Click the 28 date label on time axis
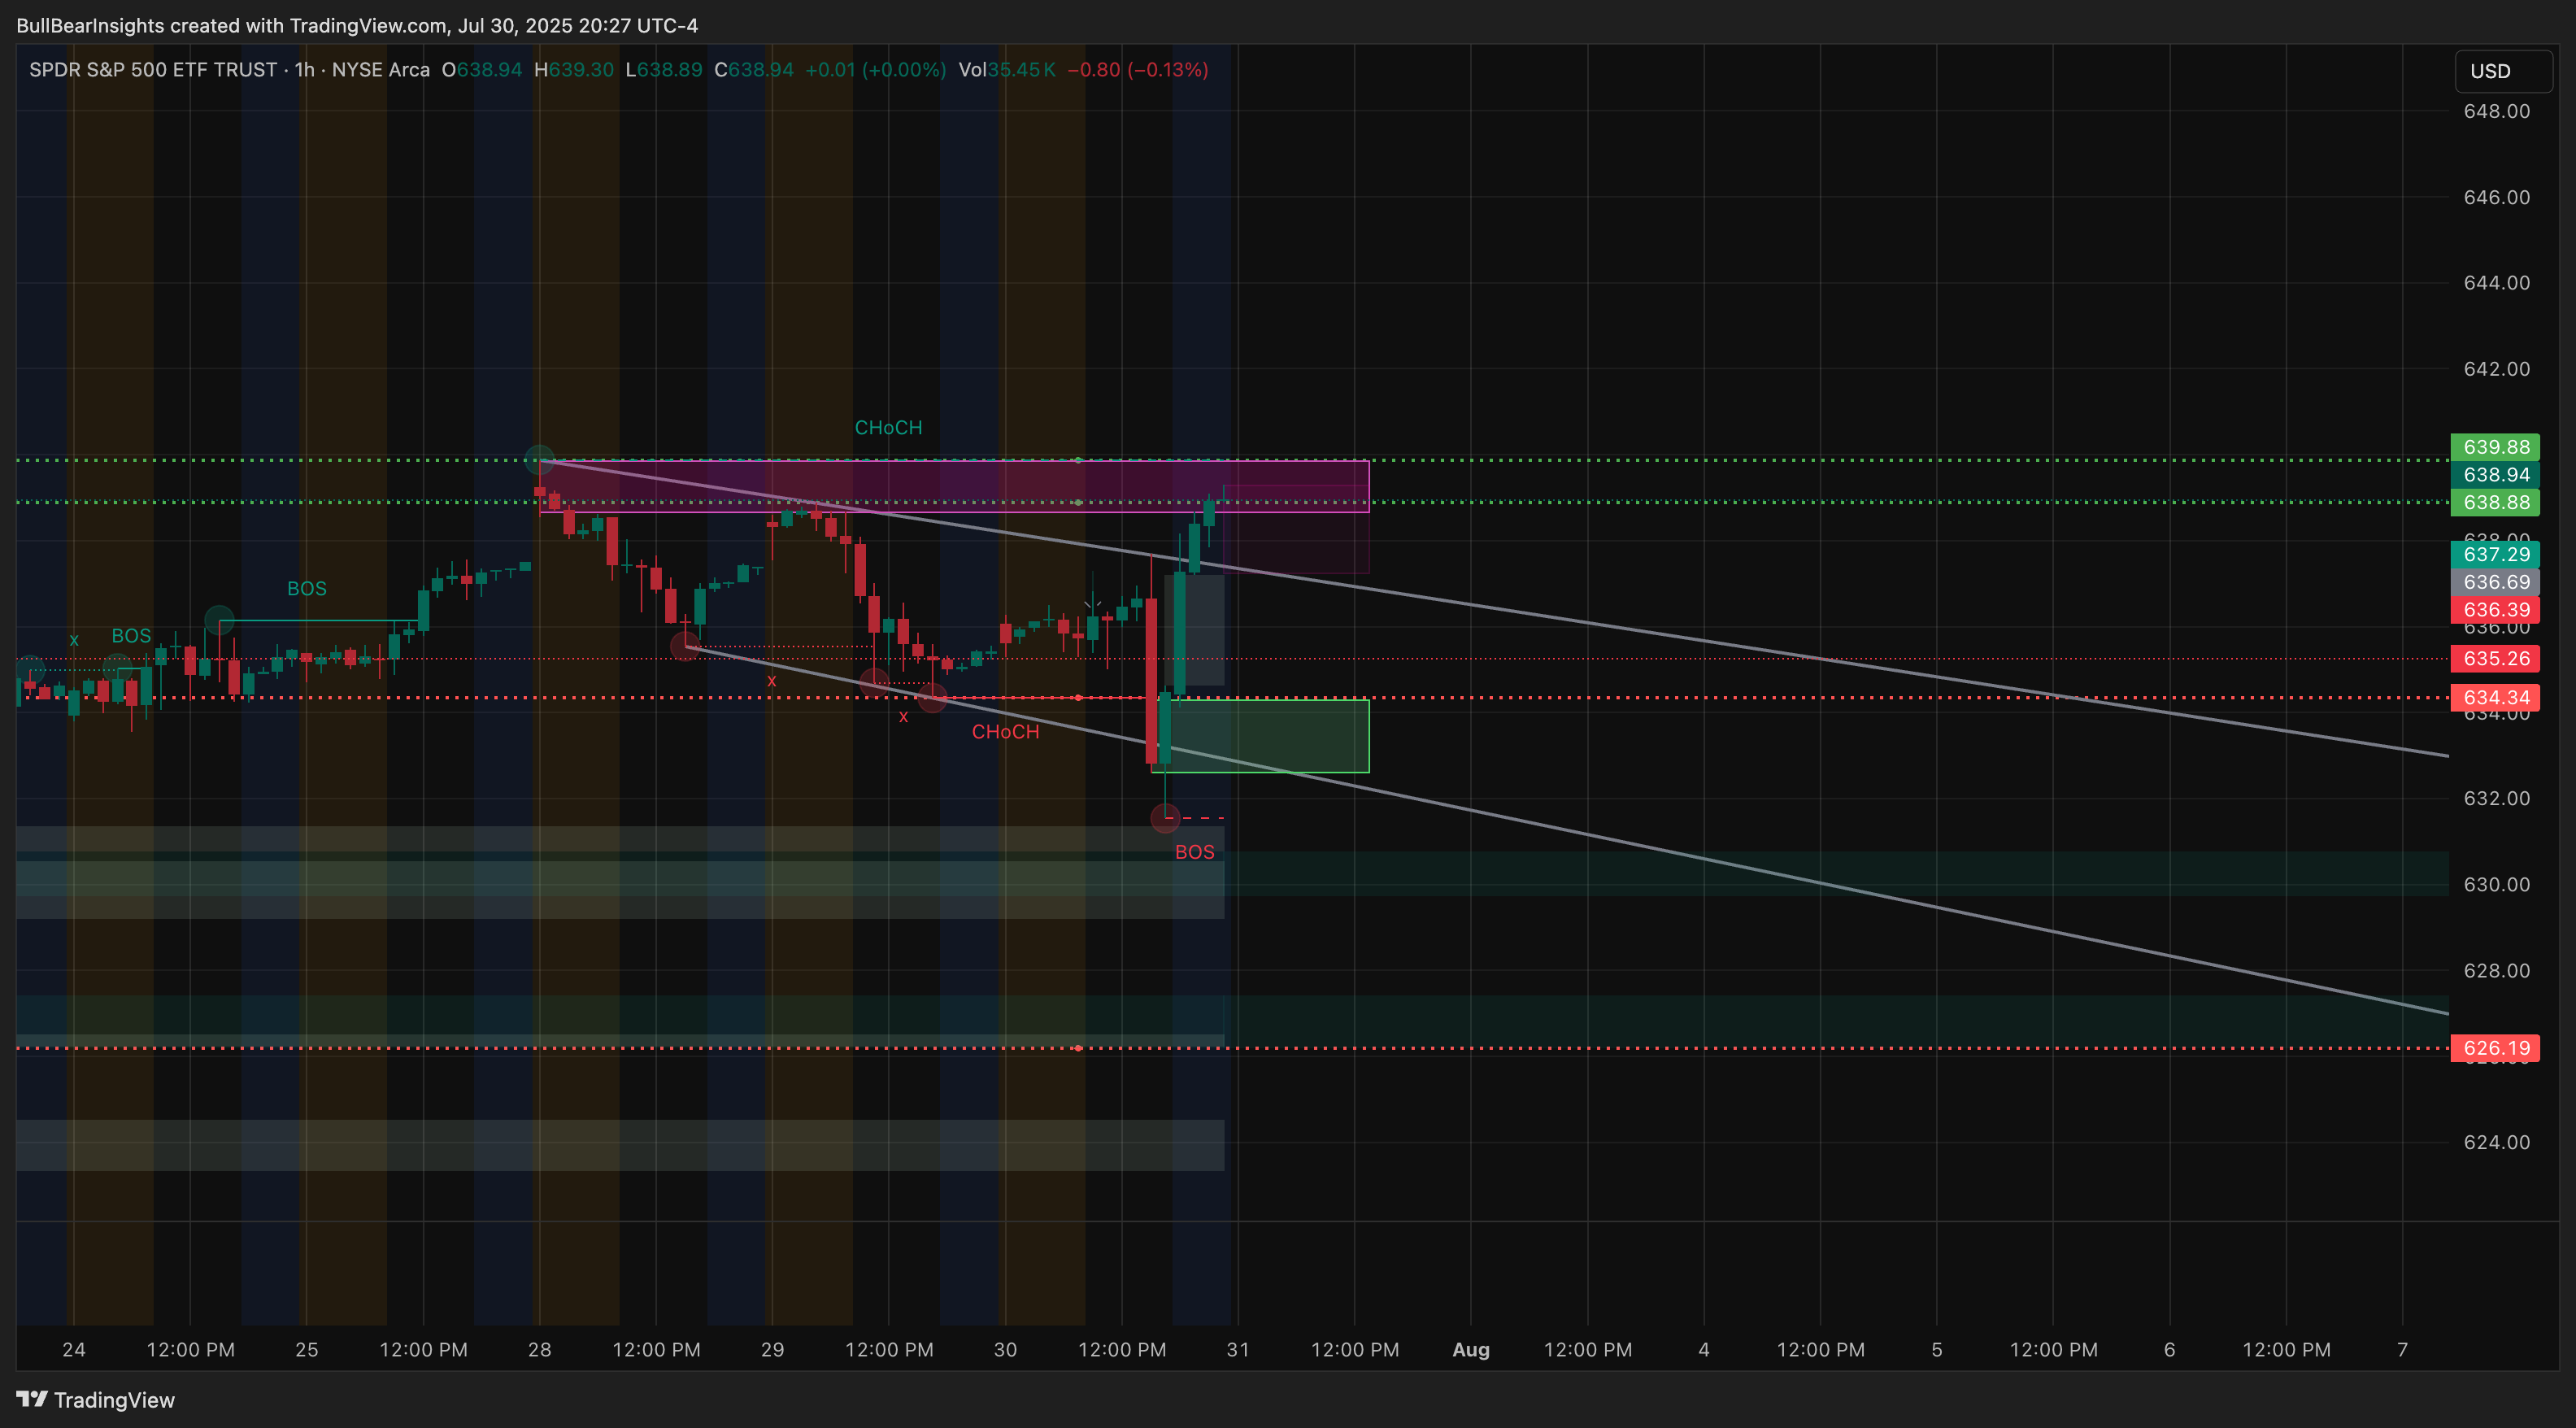Viewport: 2576px width, 1428px height. (x=540, y=1349)
